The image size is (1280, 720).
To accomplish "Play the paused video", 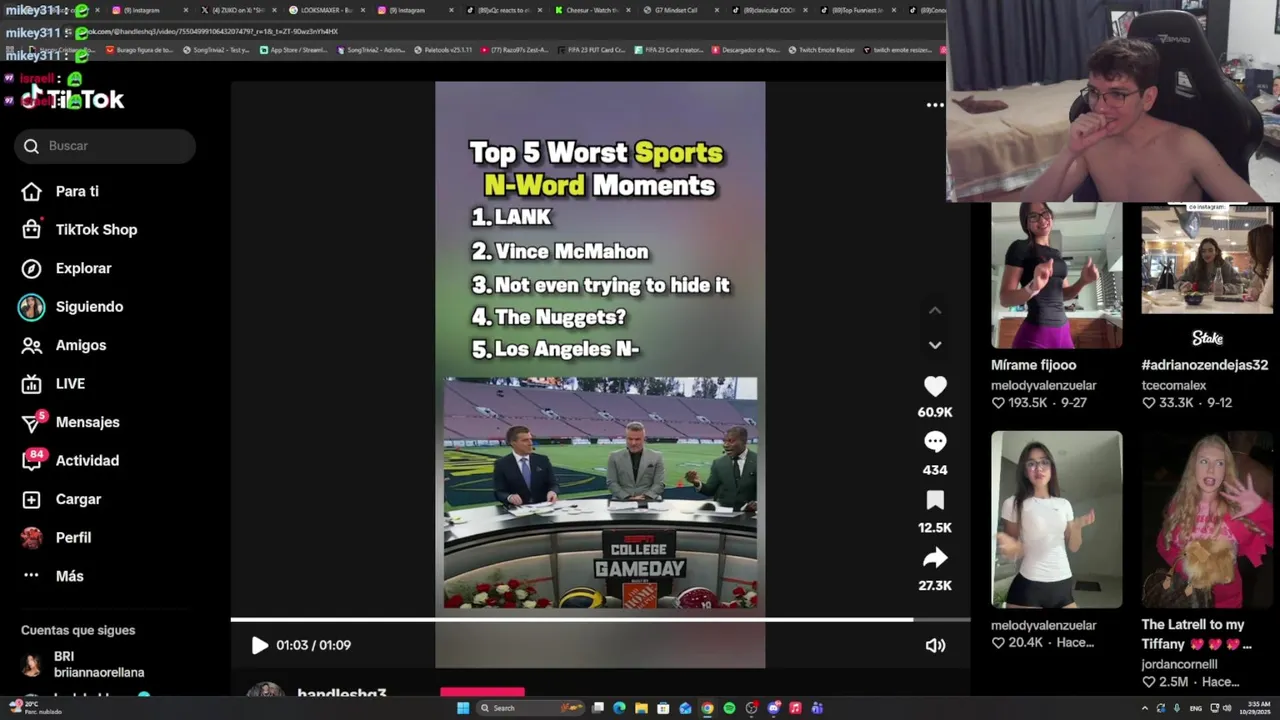I will pos(260,645).
